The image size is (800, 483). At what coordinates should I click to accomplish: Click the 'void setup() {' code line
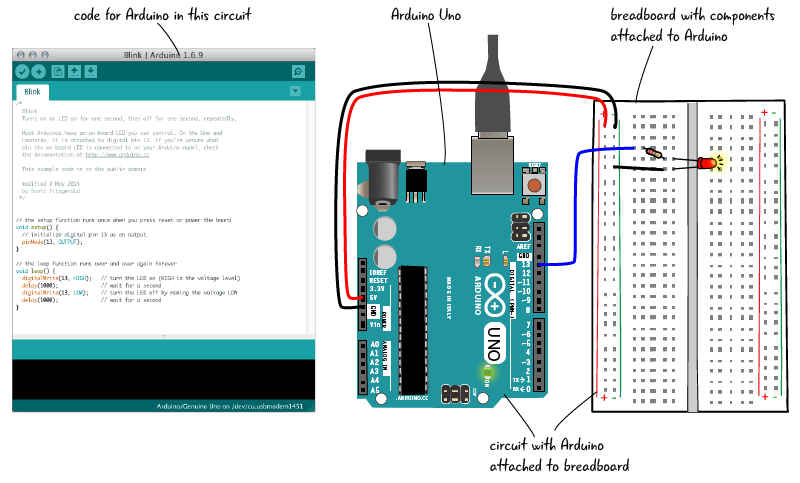(x=37, y=227)
